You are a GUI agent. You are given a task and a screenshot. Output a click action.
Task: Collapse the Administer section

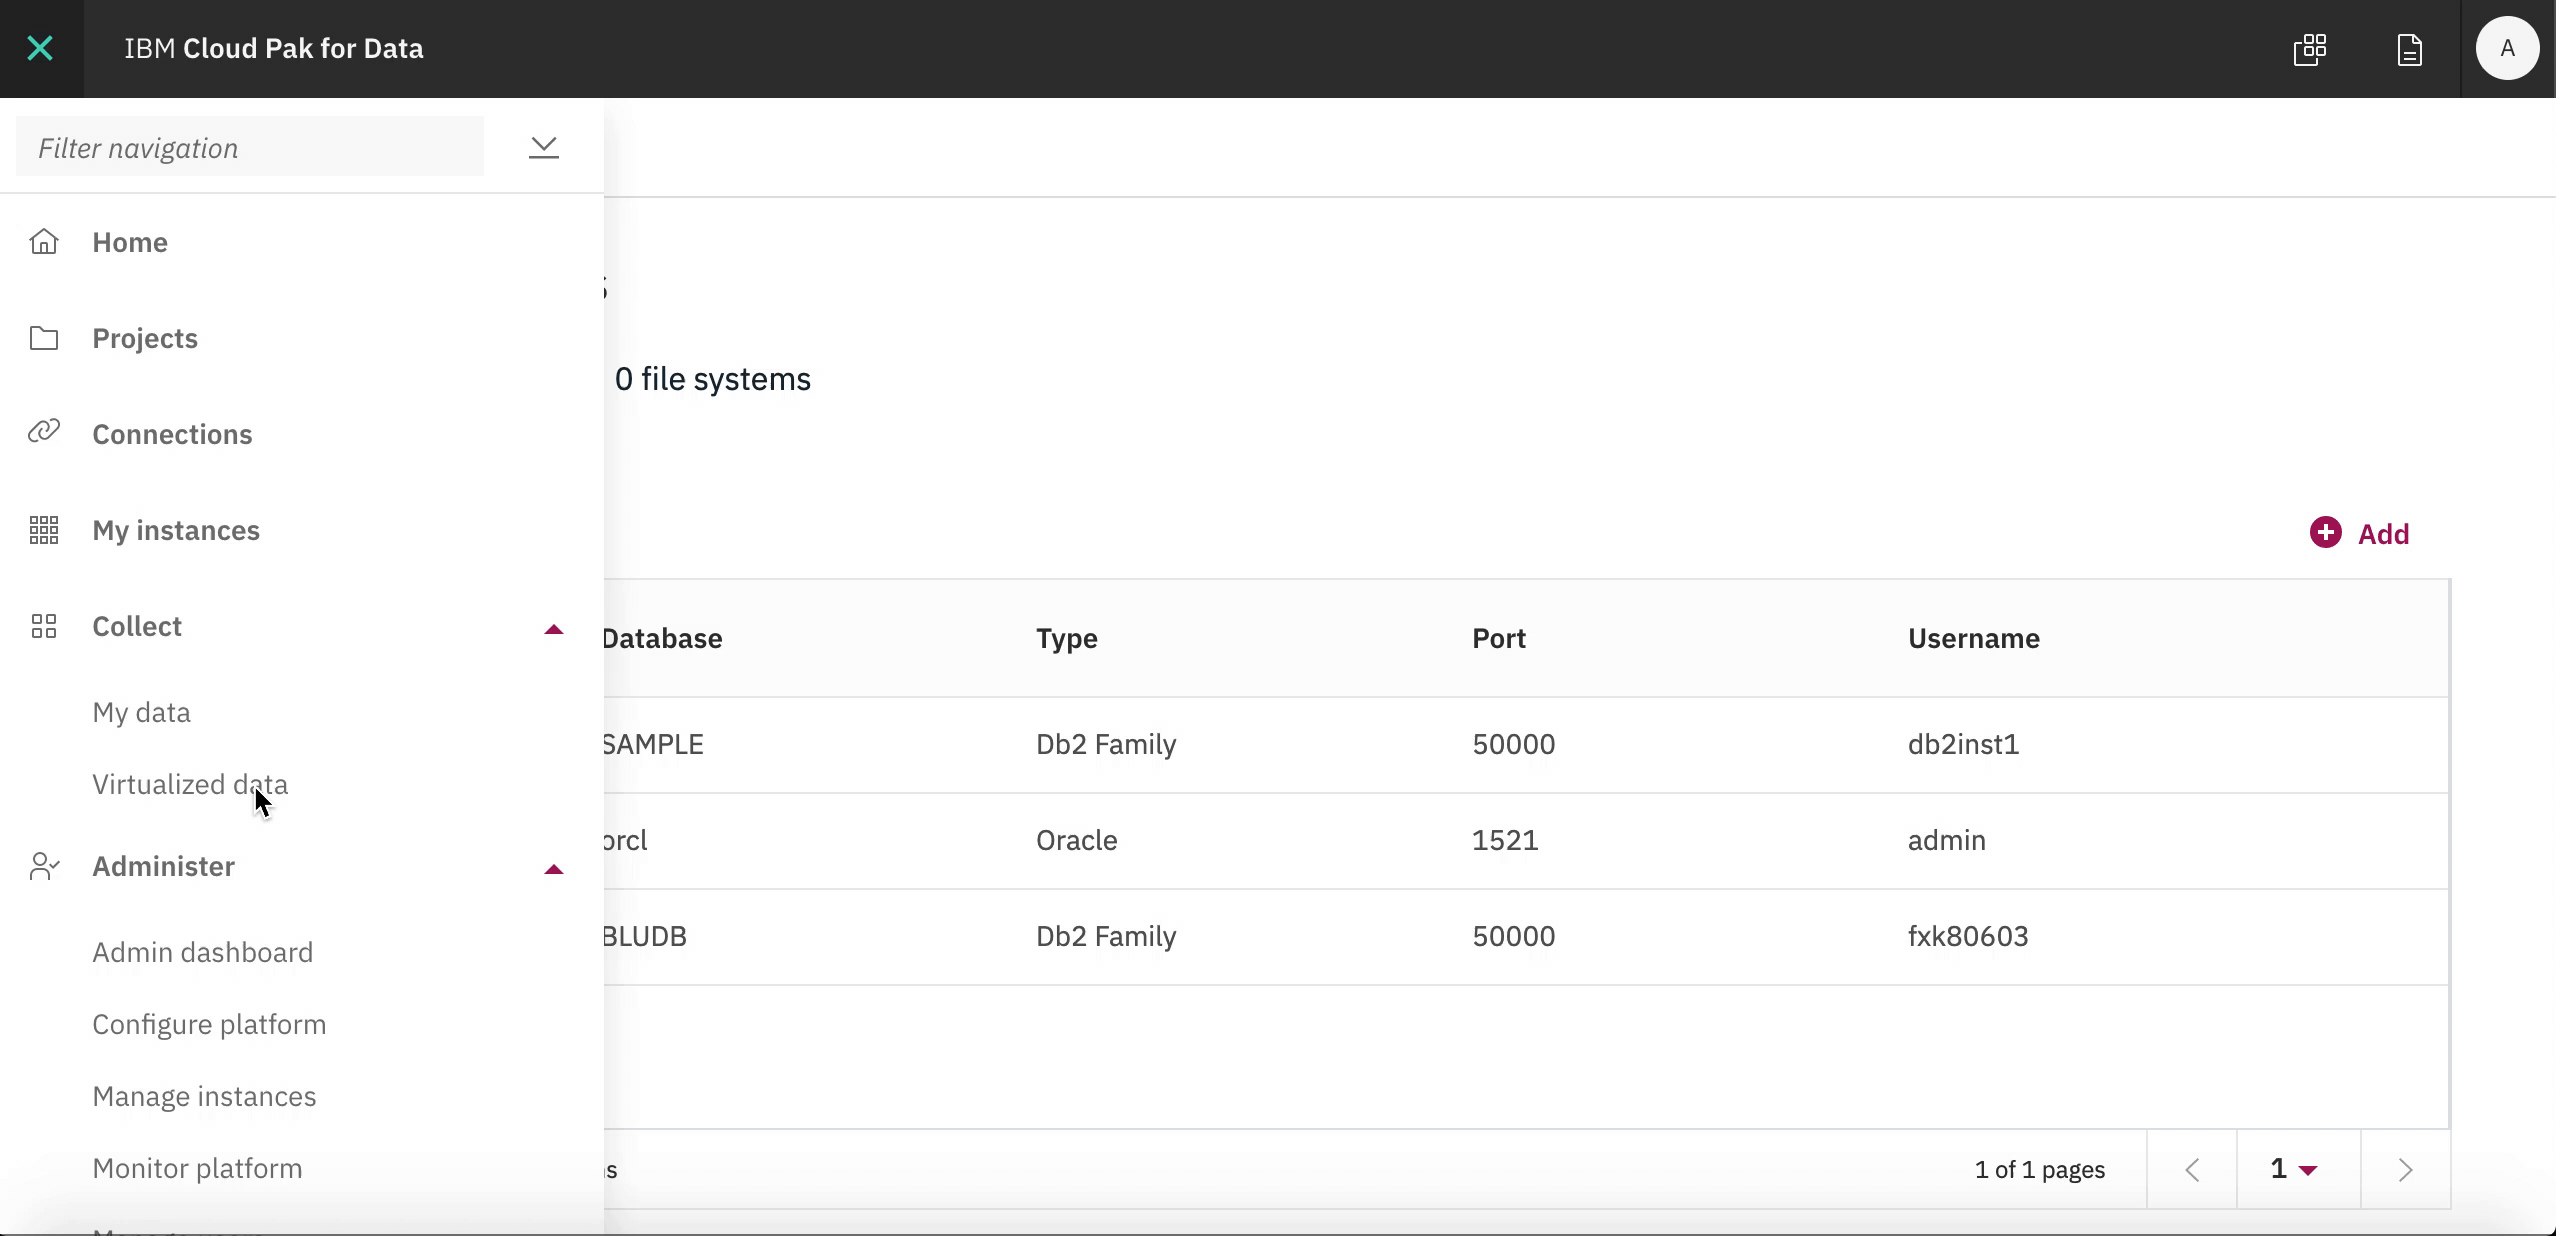pyautogui.click(x=553, y=868)
